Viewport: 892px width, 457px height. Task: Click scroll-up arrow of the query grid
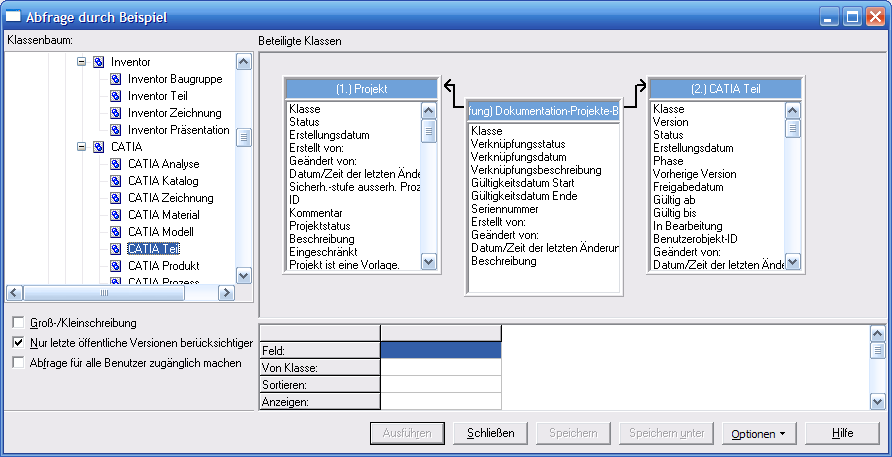pos(878,334)
